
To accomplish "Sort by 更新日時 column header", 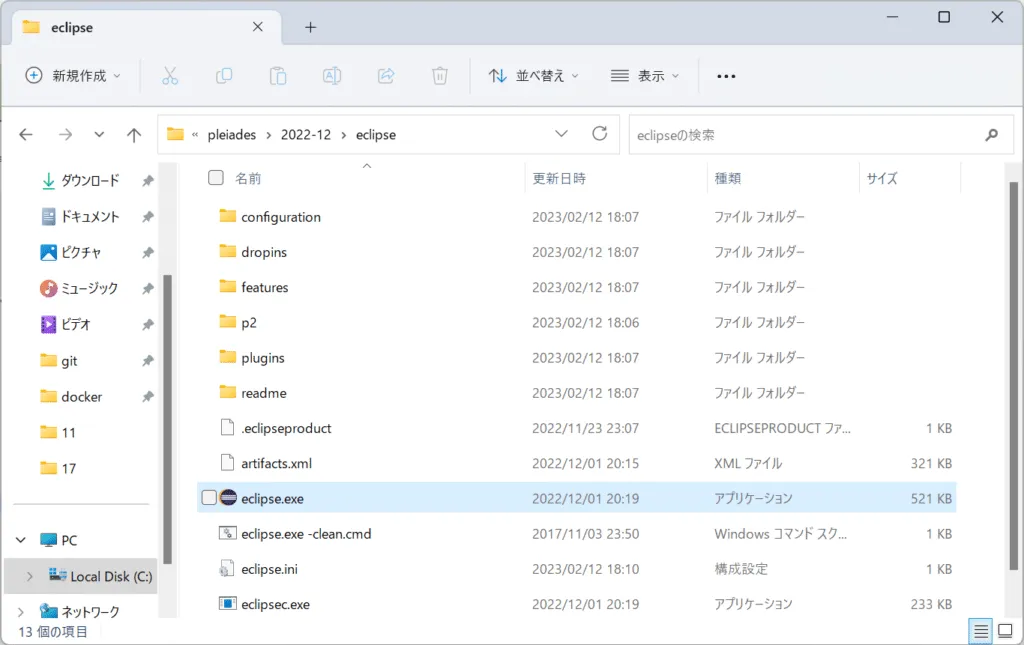I will point(559,178).
